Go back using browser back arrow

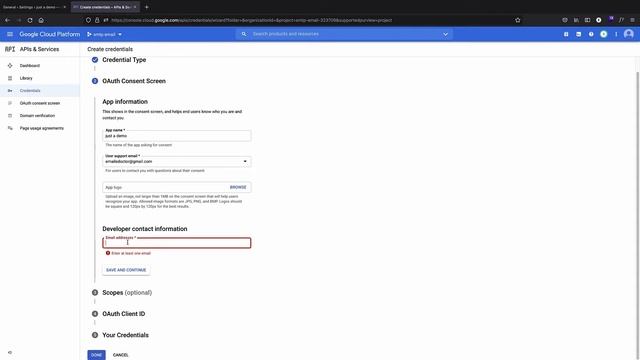(7, 20)
